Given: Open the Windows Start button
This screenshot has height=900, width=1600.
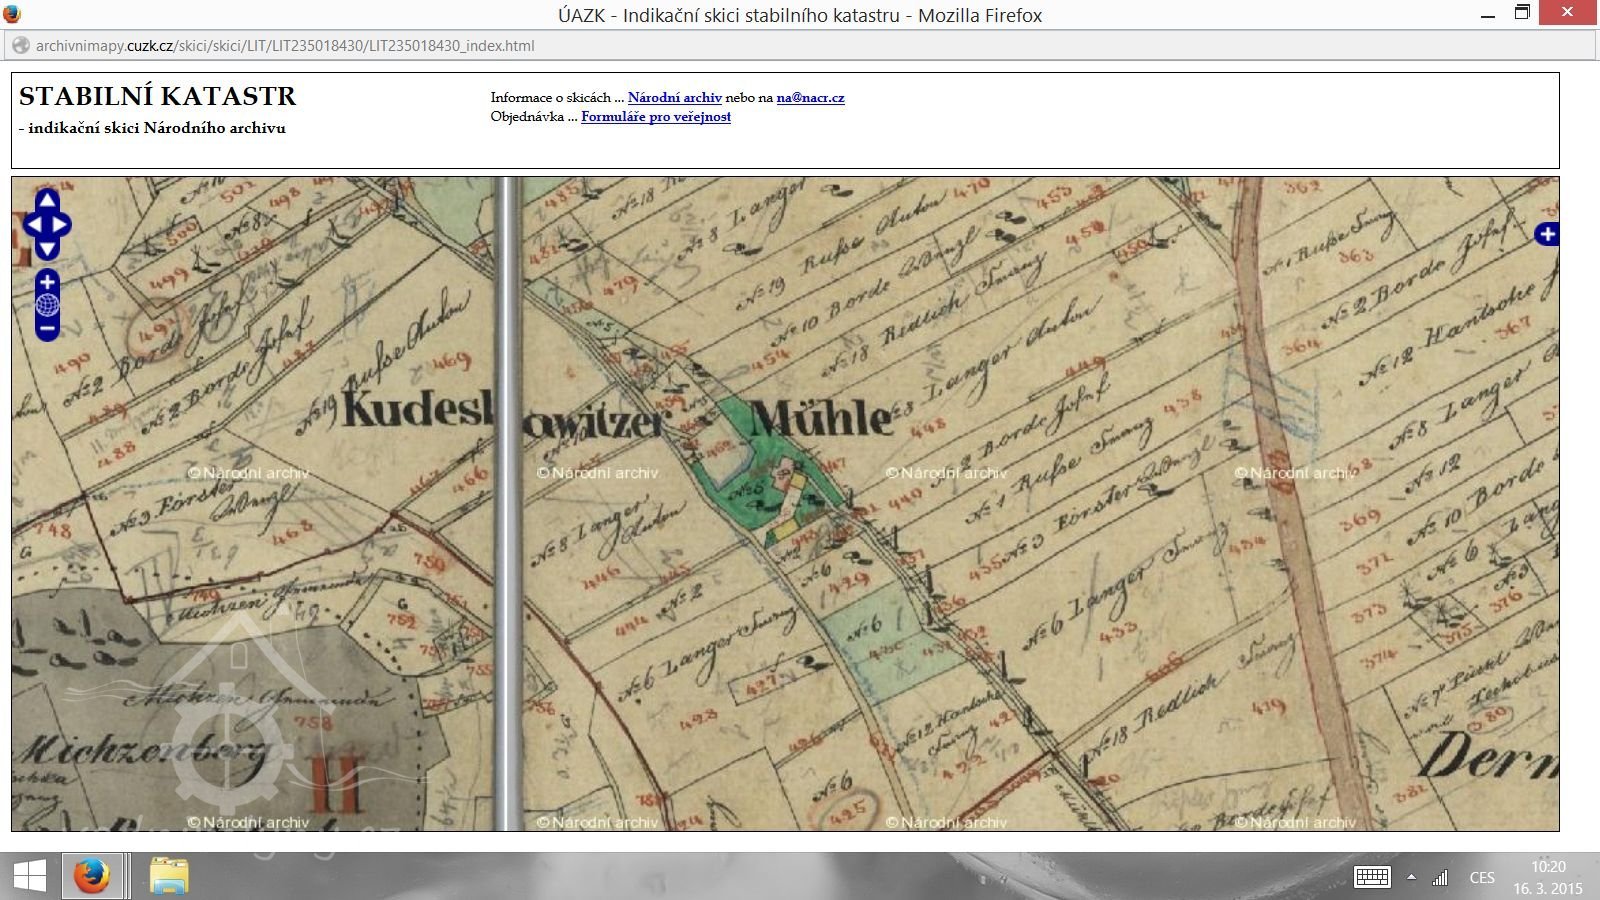Looking at the screenshot, I should point(29,877).
